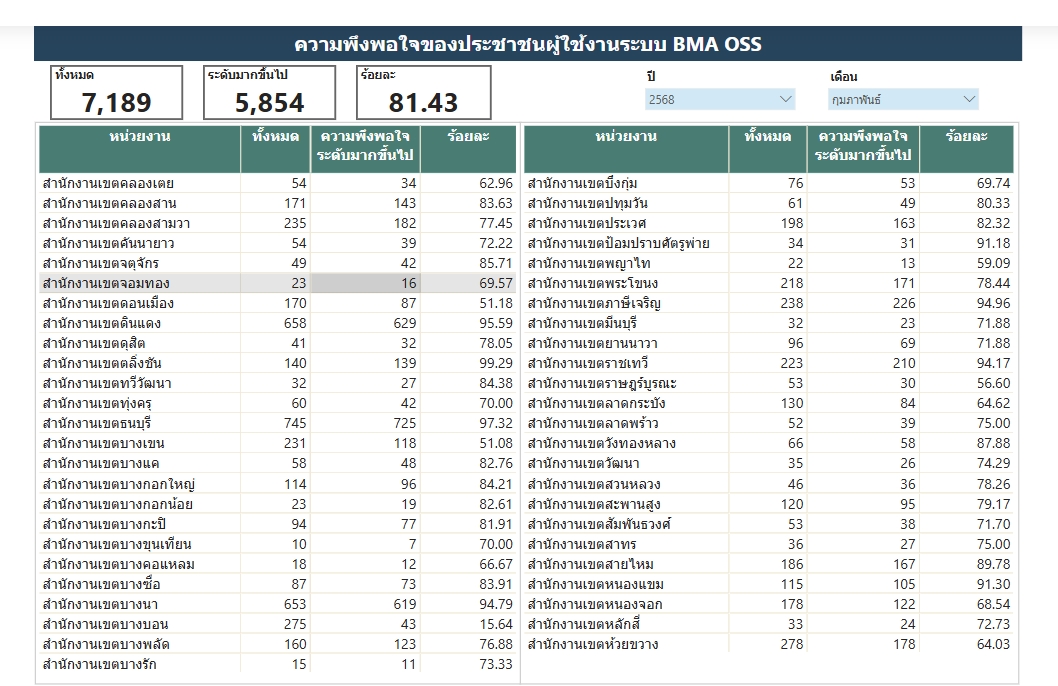Sort left table by ความพึงพอใจระดับมากขึ้นไป header
This screenshot has height=686, width=1058.
365,148
